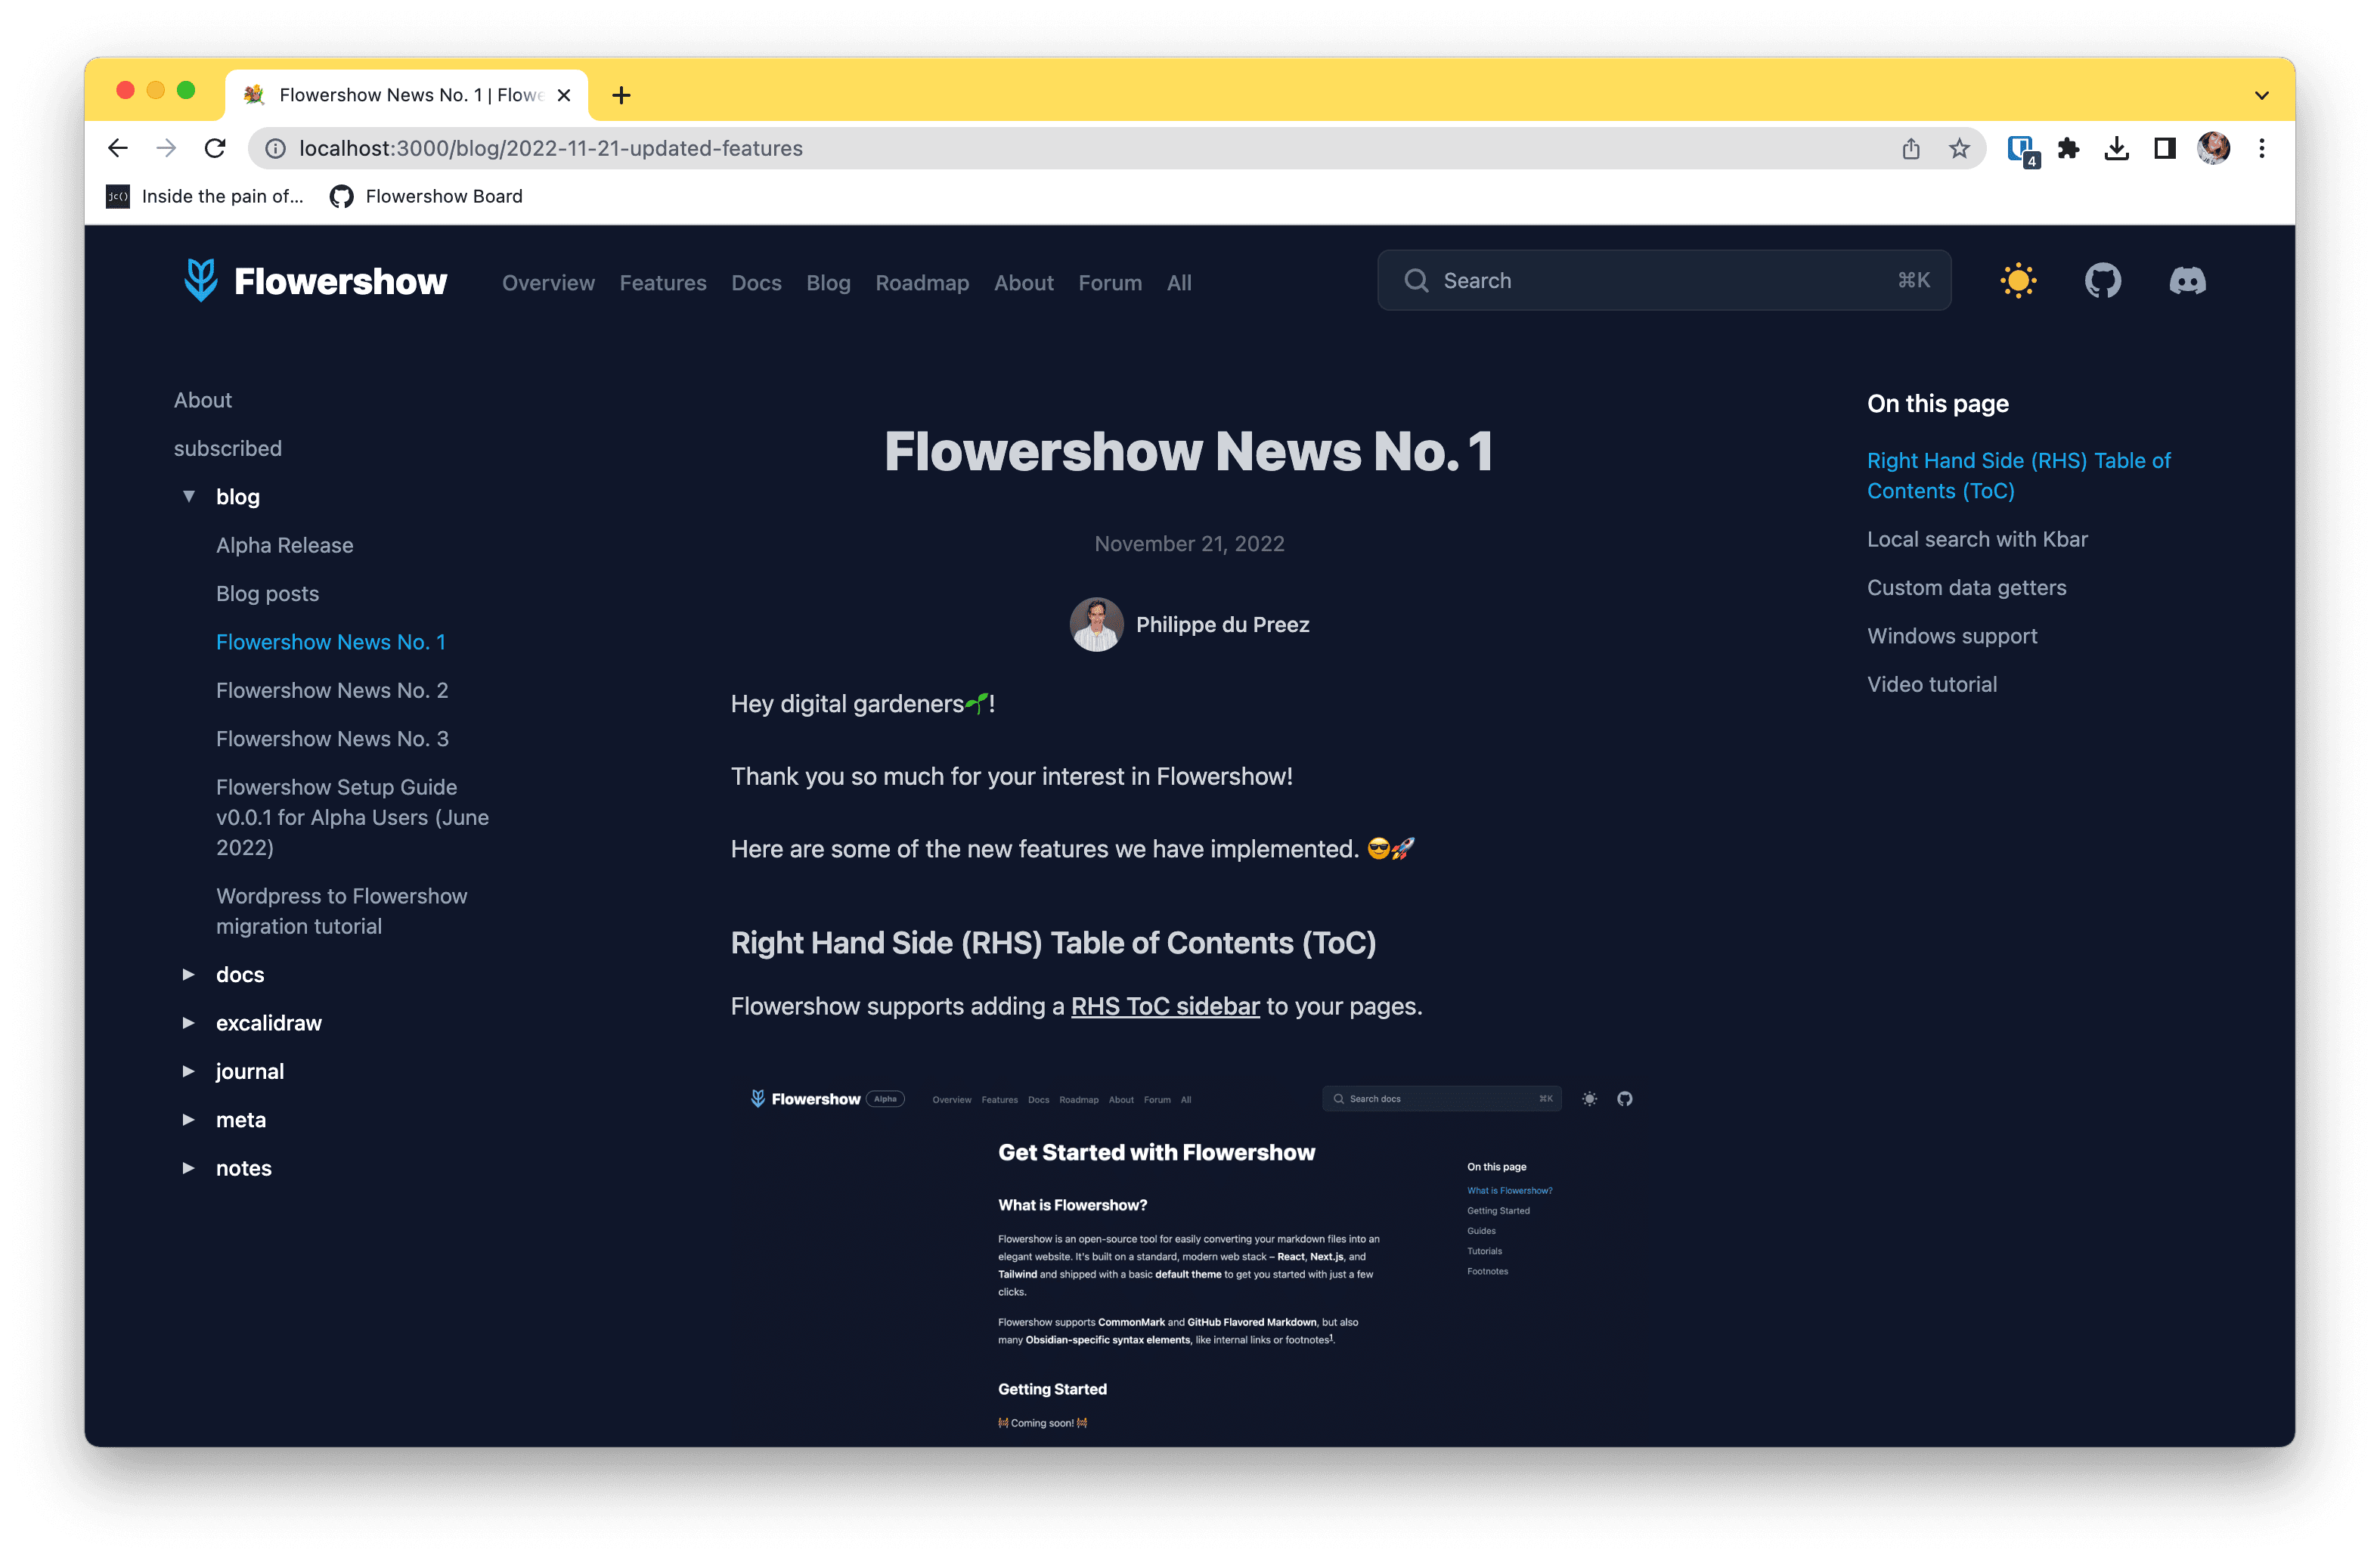Click the search magnifier icon in the header
The width and height of the screenshot is (2380, 1559).
(x=1416, y=281)
